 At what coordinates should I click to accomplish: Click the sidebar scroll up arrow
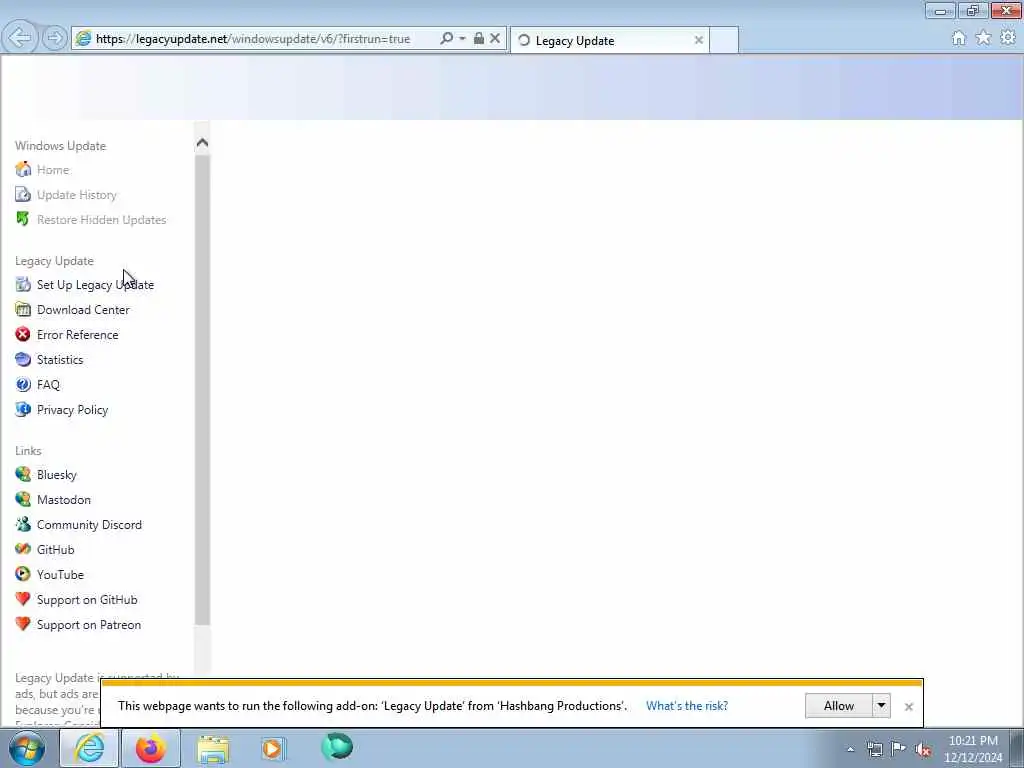[202, 143]
